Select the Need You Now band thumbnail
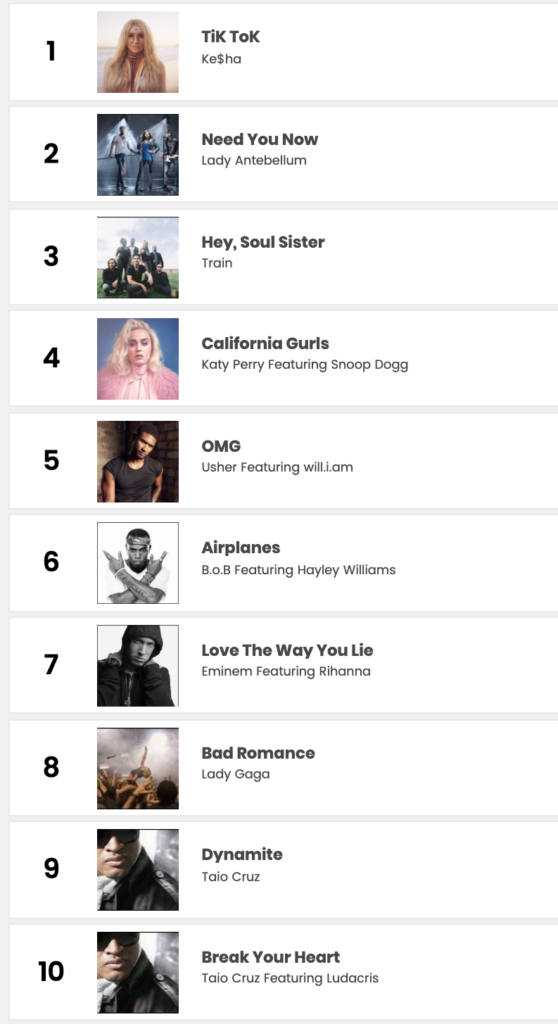558x1024 pixels. [x=138, y=155]
